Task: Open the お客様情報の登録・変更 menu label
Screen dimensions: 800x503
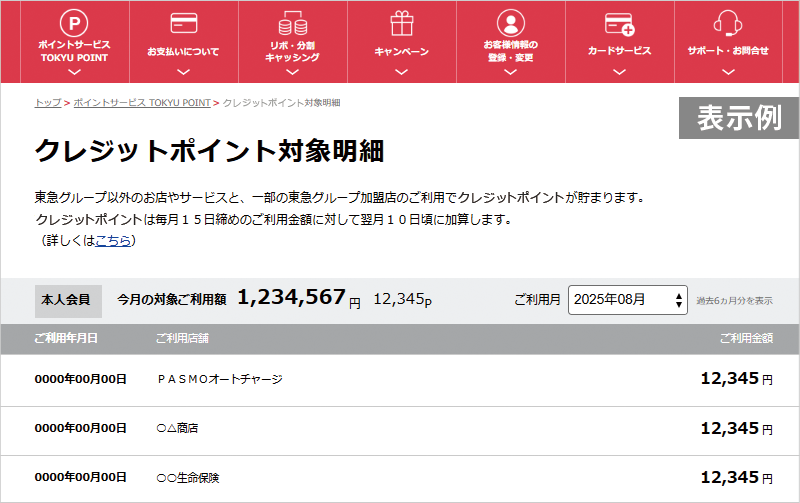Action: (x=510, y=51)
